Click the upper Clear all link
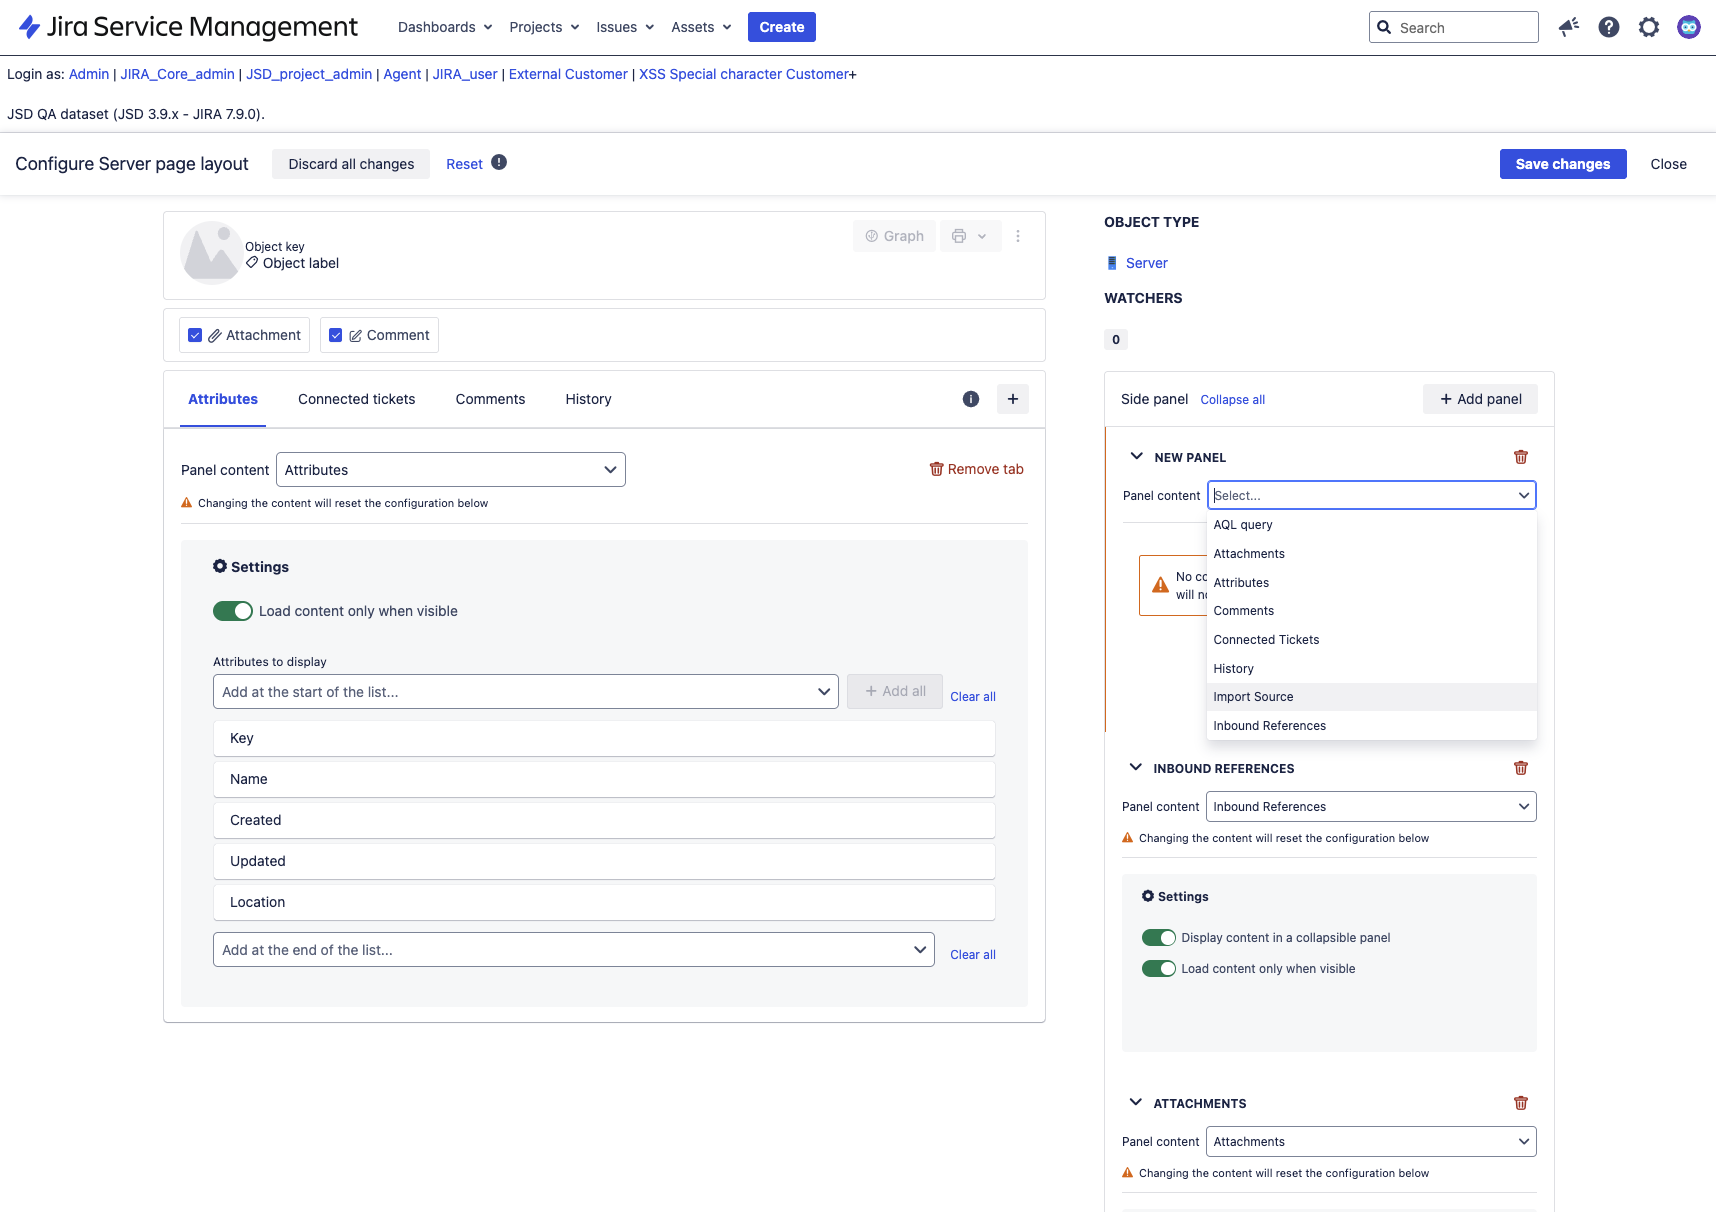This screenshot has height=1212, width=1716. tap(973, 697)
